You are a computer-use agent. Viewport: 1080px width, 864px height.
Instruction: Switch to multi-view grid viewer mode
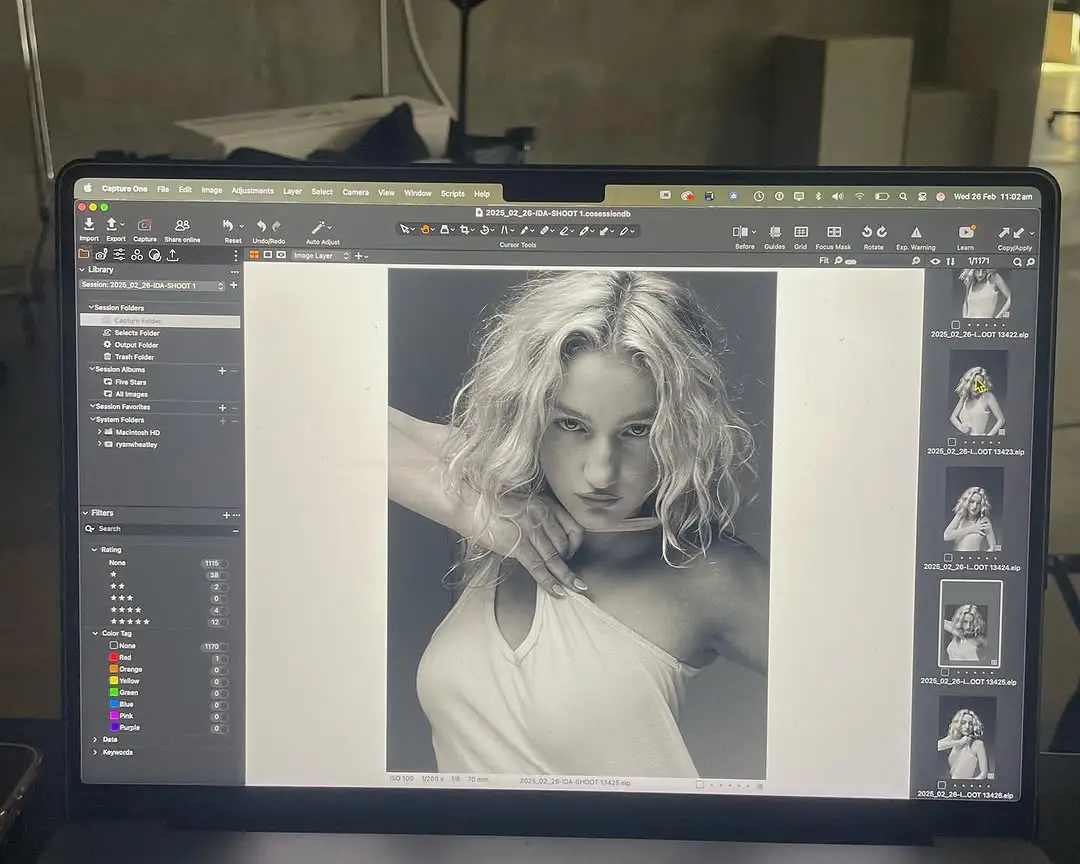click(x=254, y=255)
